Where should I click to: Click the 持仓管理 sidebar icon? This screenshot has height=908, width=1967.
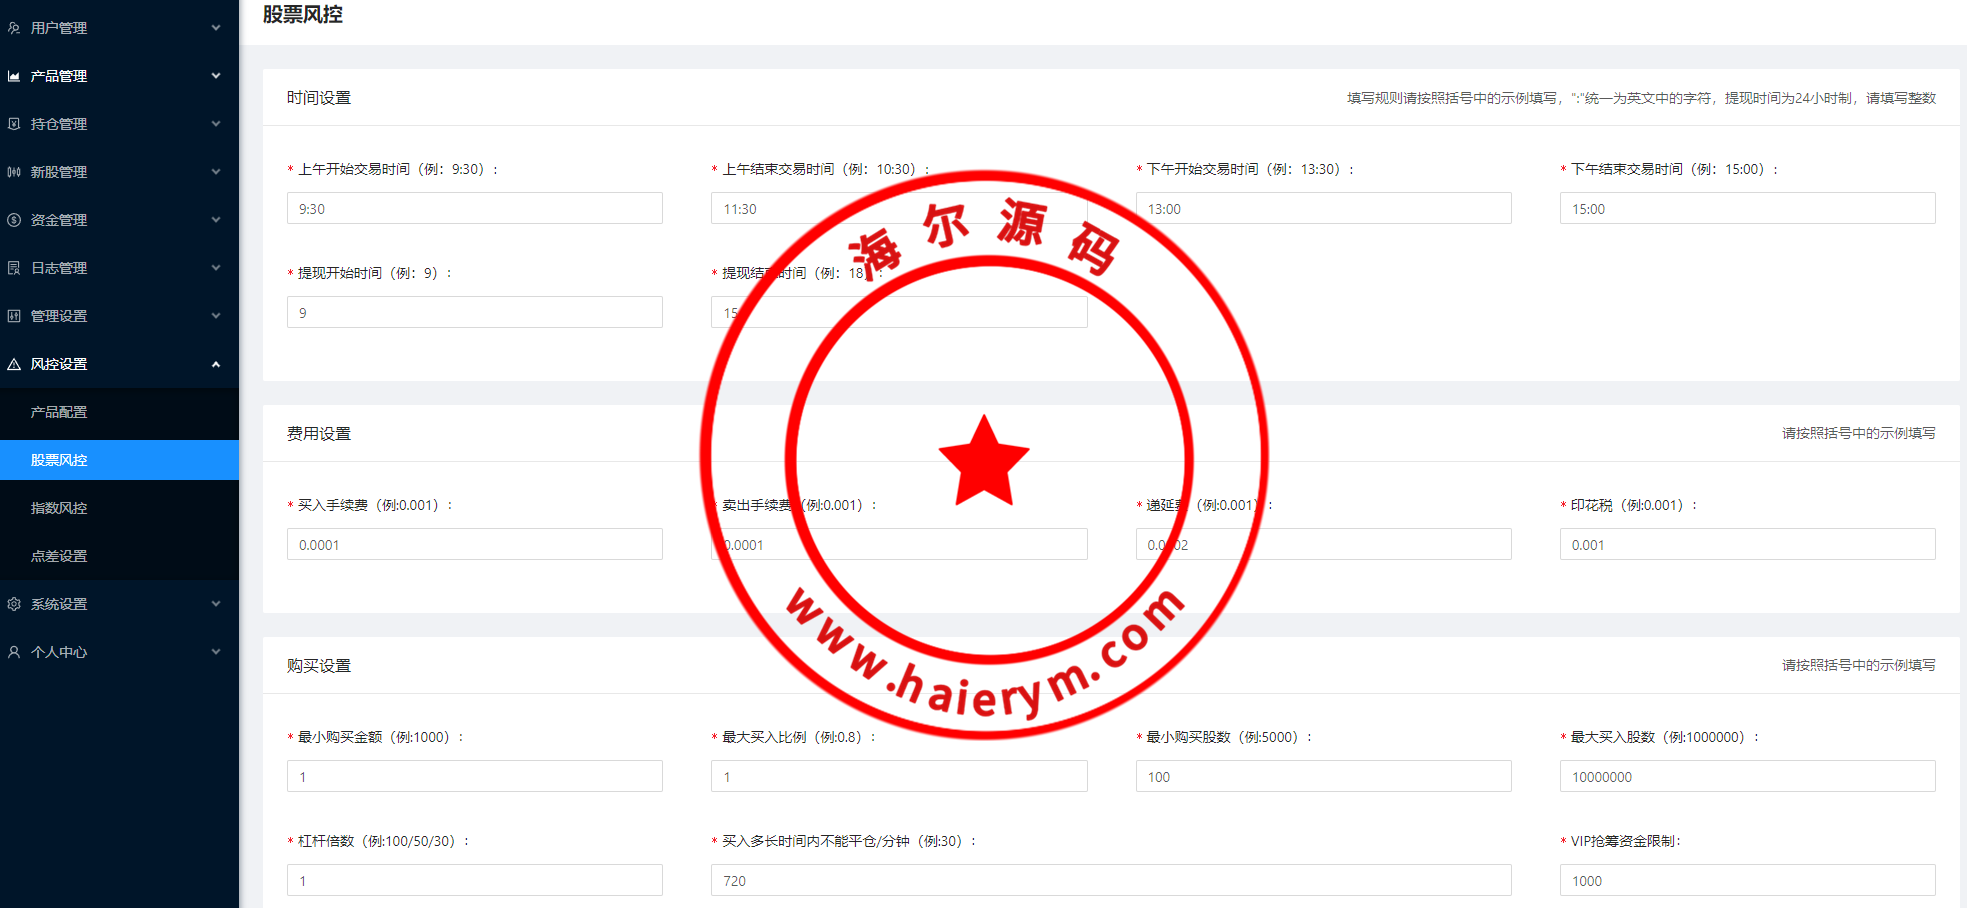tap(14, 124)
